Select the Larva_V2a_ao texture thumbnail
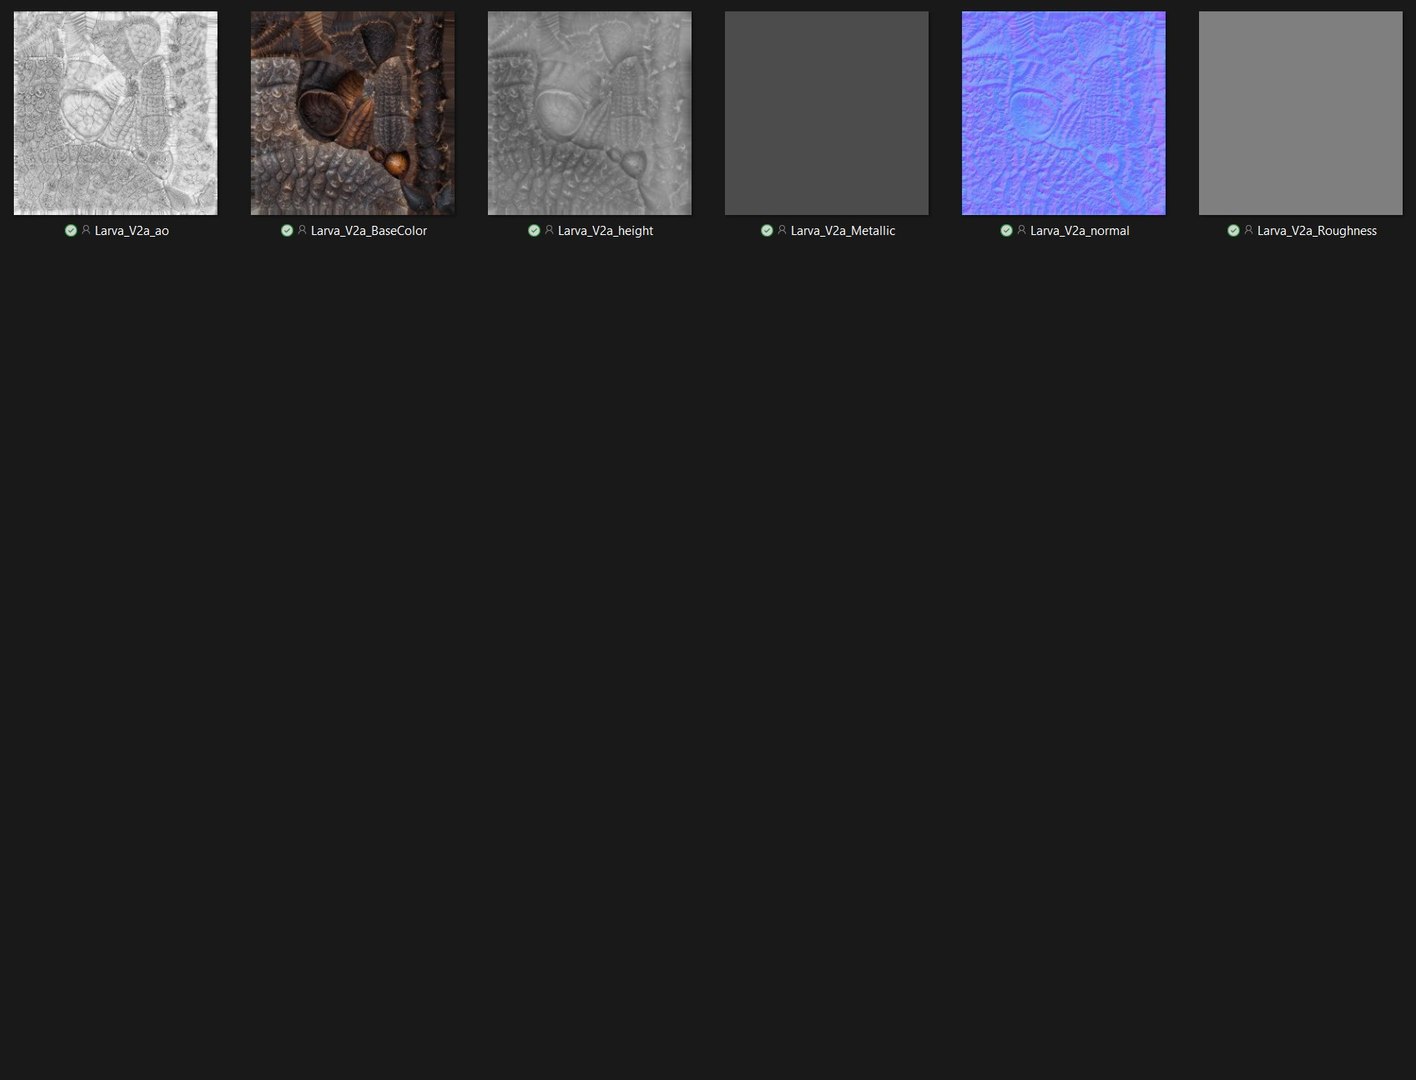This screenshot has height=1080, width=1416. [115, 113]
